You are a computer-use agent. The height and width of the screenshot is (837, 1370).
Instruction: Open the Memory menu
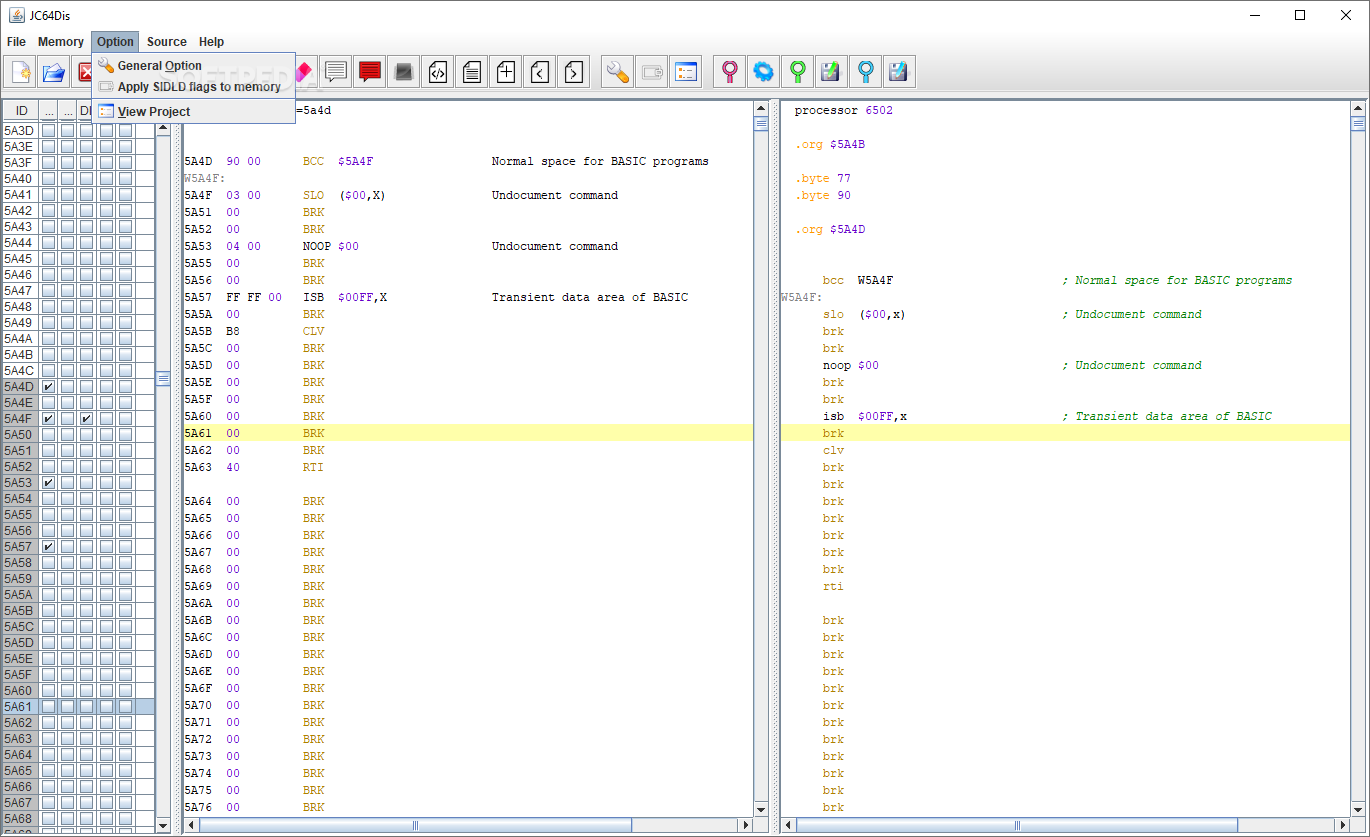(61, 42)
